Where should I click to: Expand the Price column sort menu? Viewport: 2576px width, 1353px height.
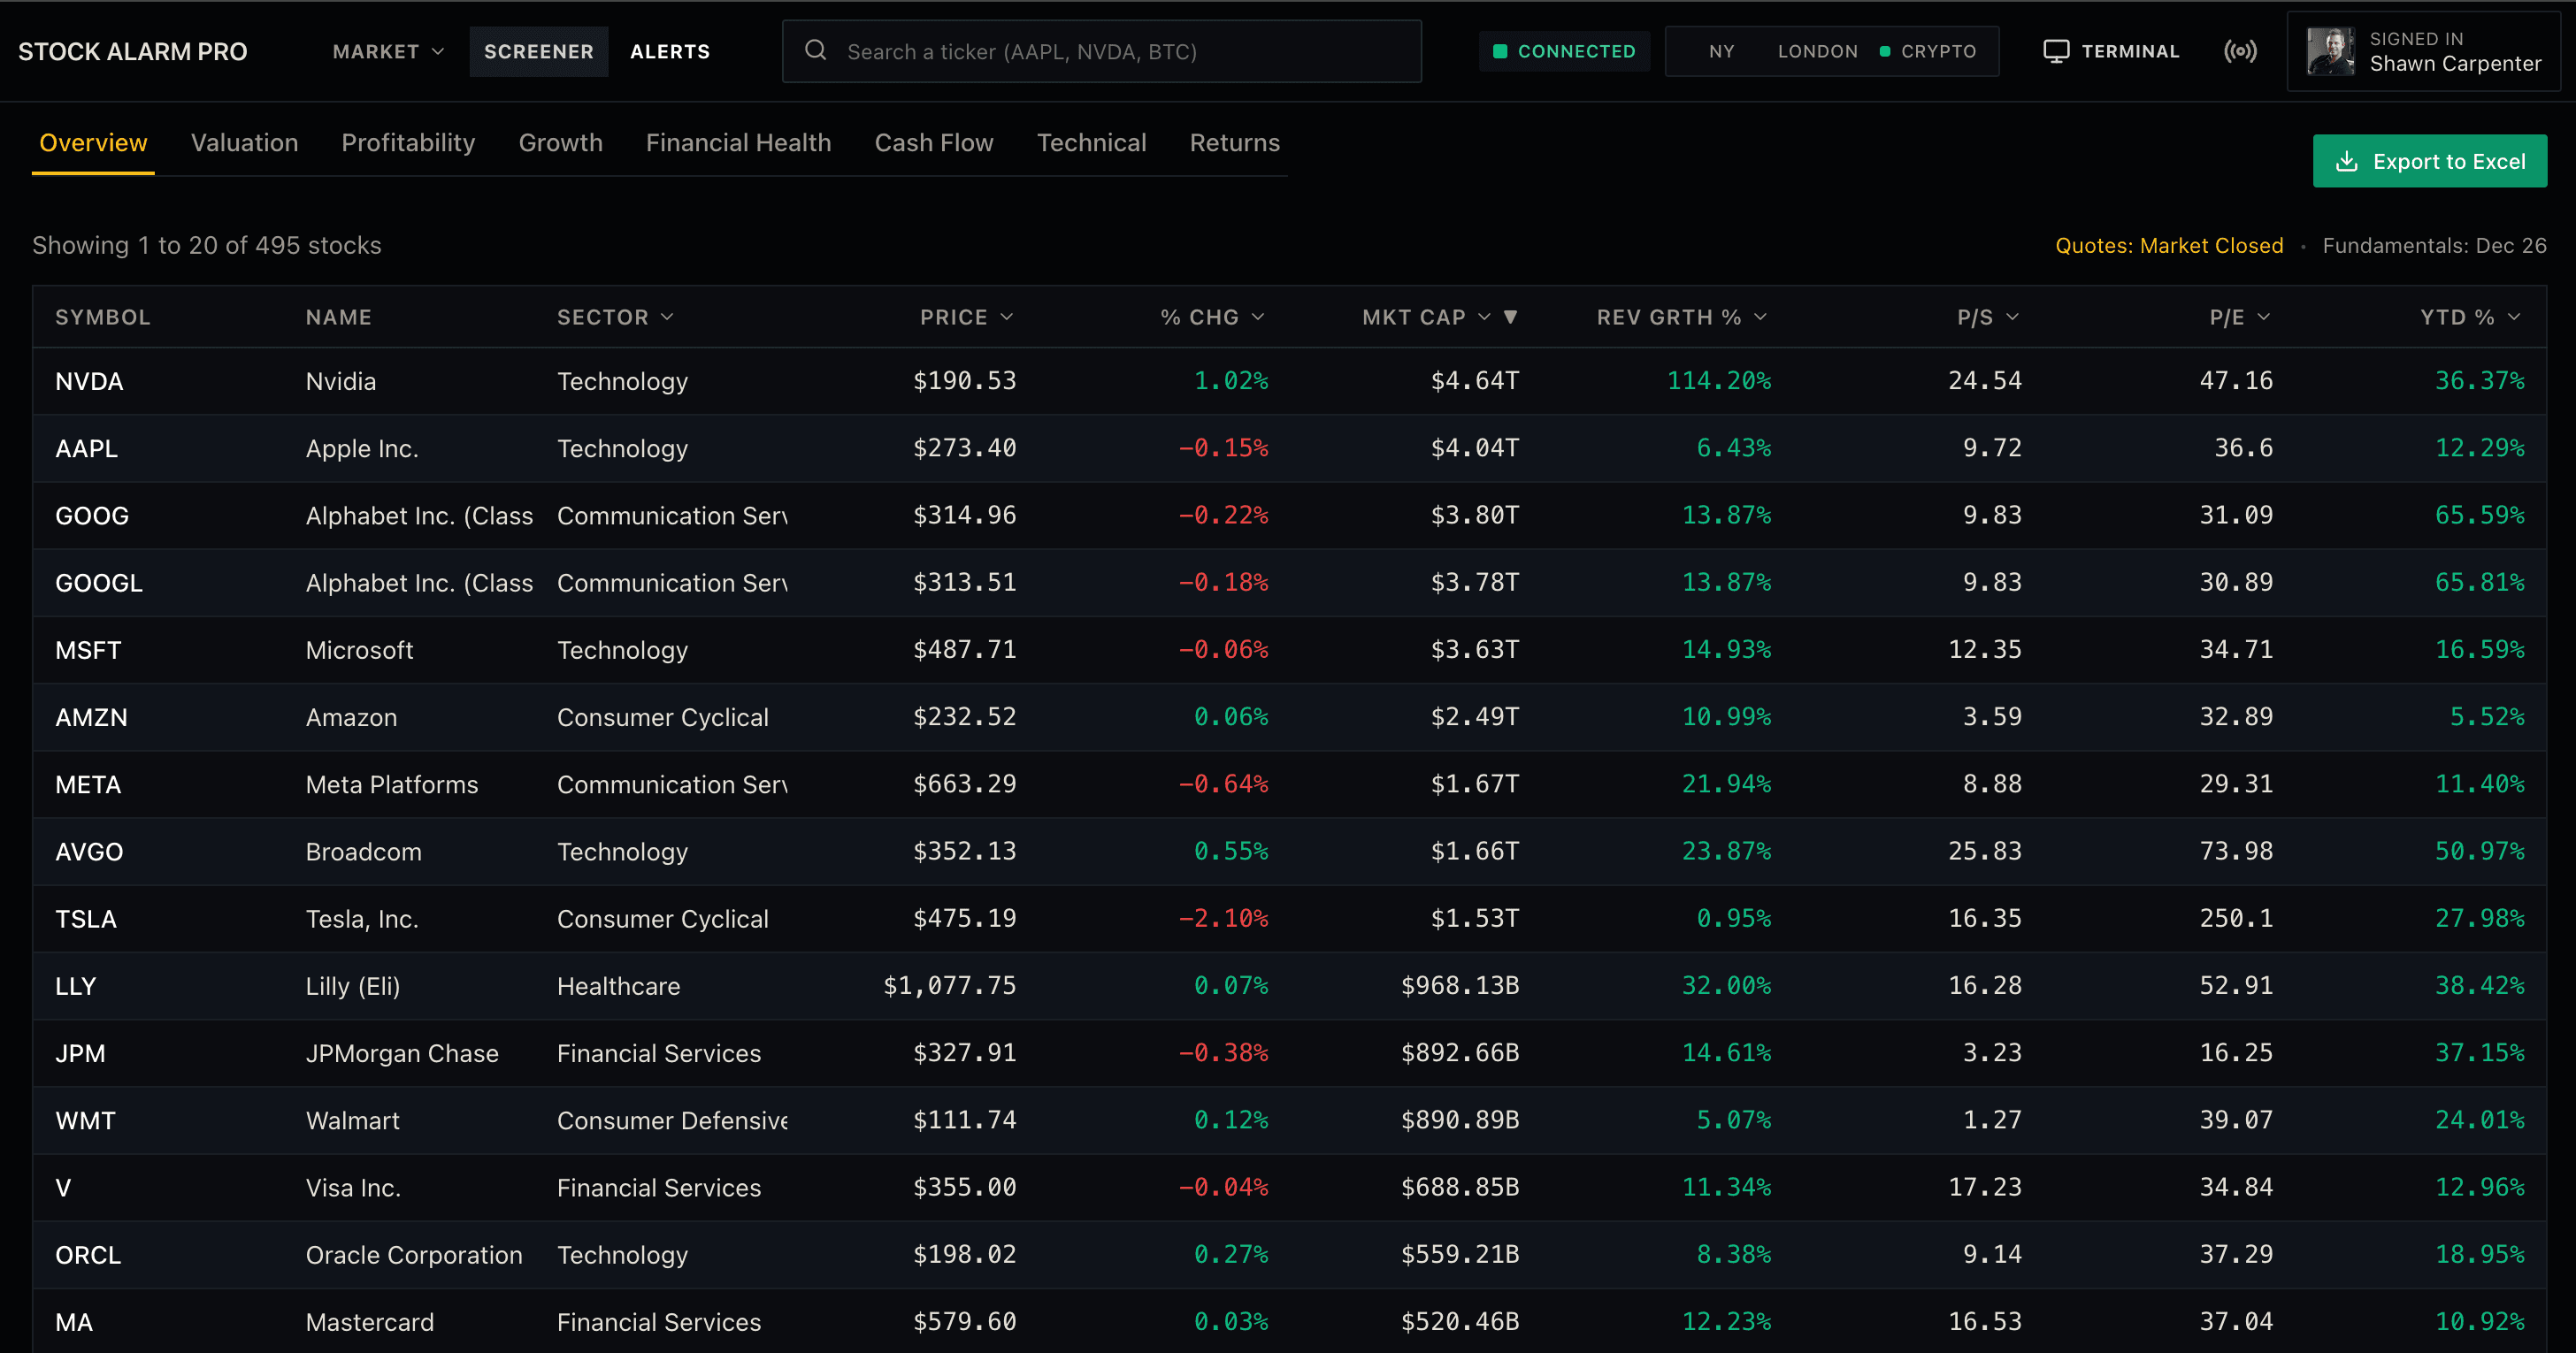click(x=1007, y=317)
